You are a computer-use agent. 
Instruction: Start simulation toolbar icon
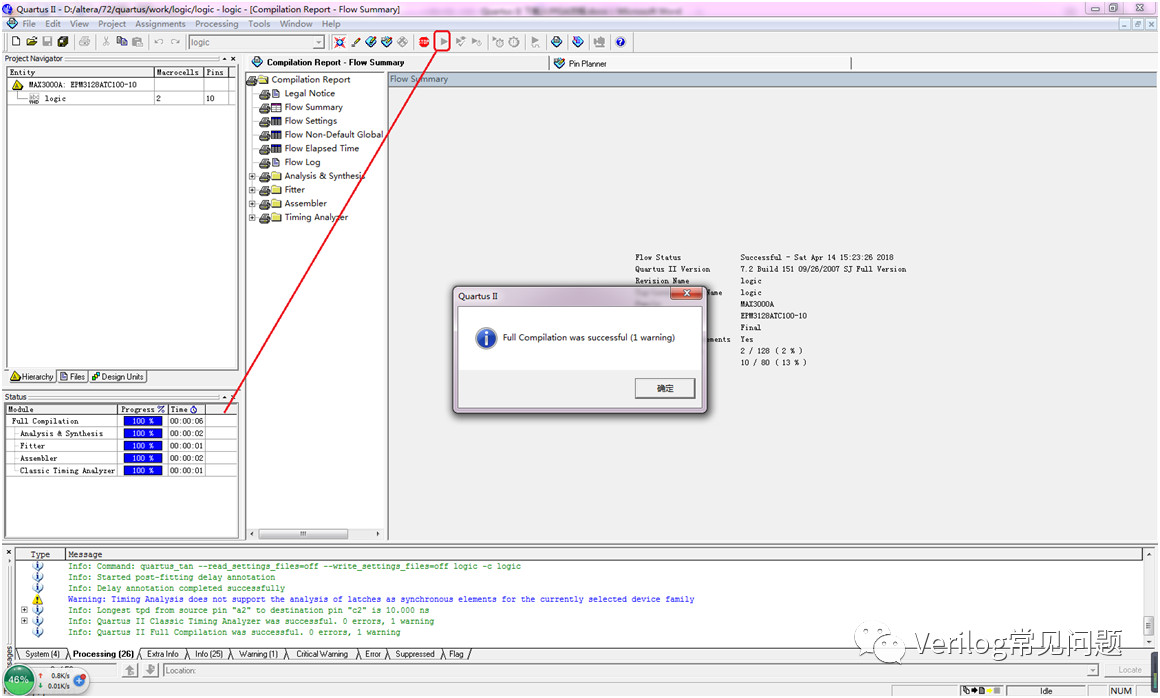(x=535, y=42)
